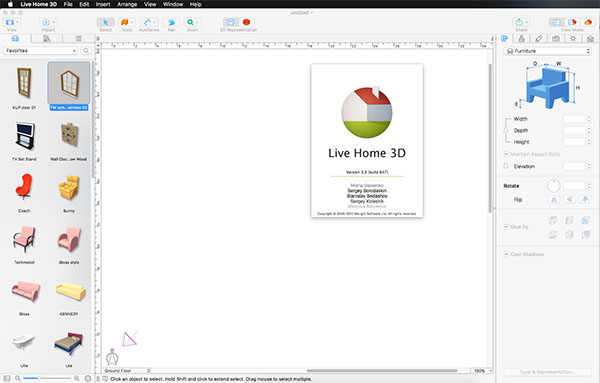Click the Elevation stepper arrows

coord(589,166)
